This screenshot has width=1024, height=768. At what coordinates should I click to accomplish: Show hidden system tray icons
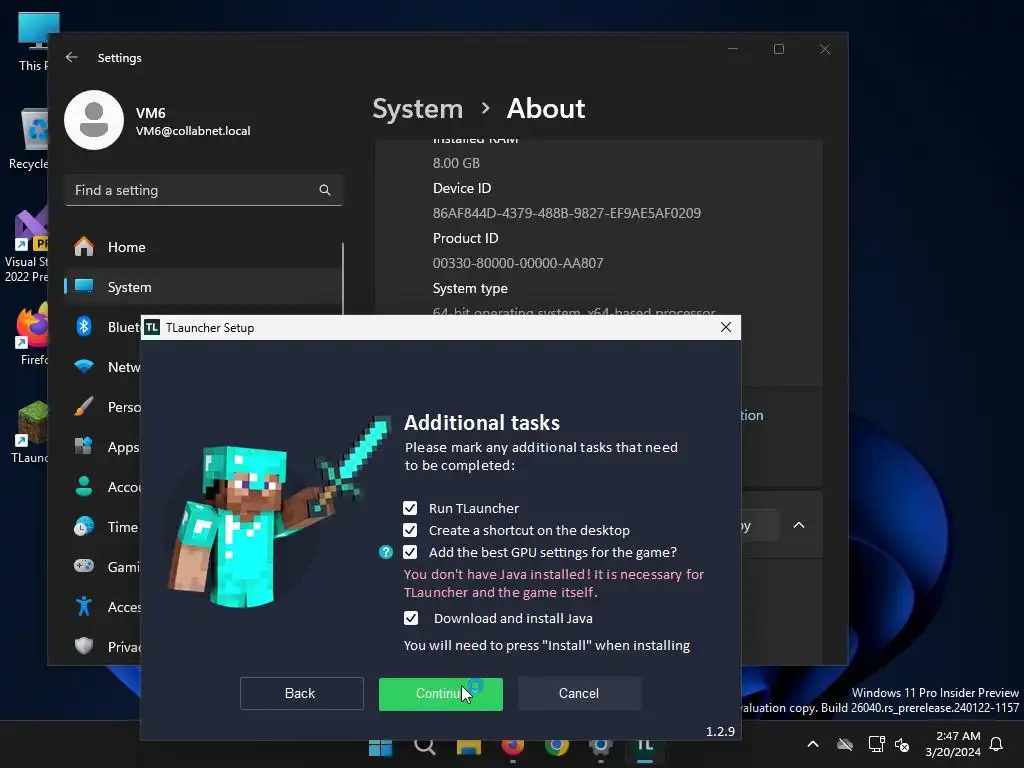[813, 744]
